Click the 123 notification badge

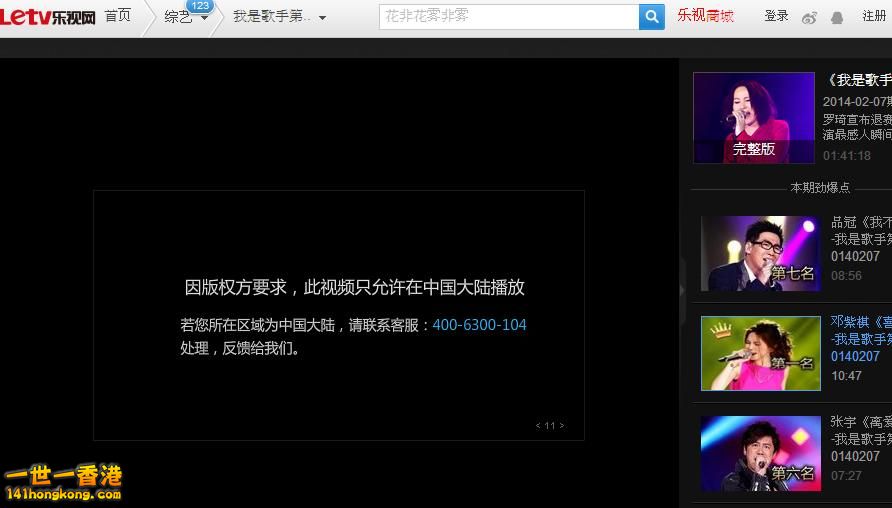pyautogui.click(x=200, y=6)
